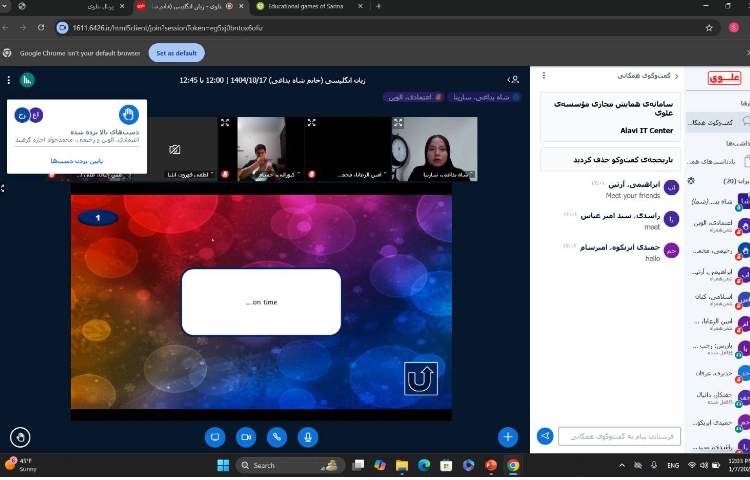The image size is (750, 480).
Task: Click the connection status bars icon
Action: point(28,79)
